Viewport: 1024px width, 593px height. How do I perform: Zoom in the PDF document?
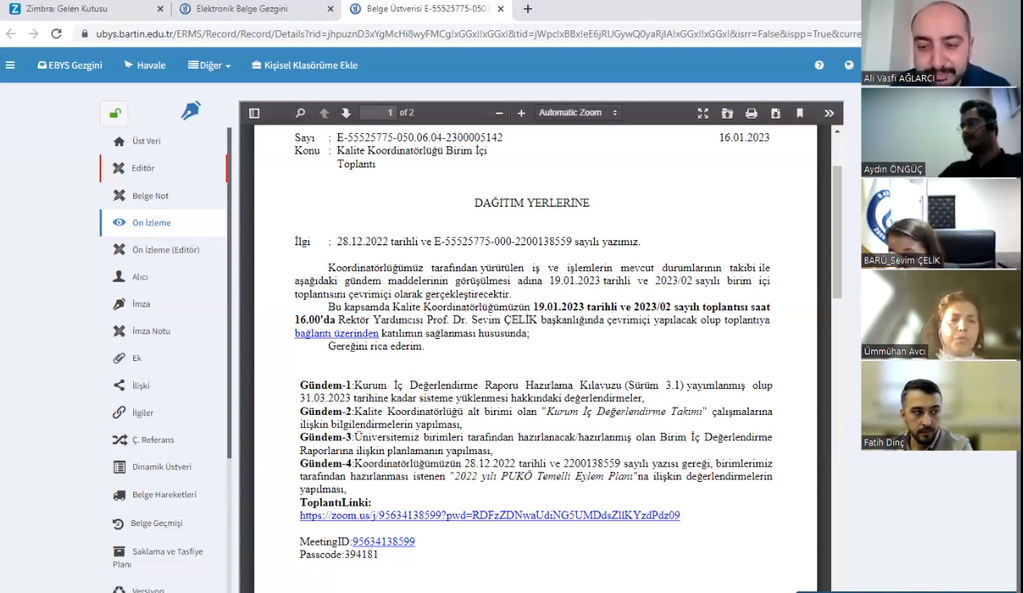521,113
